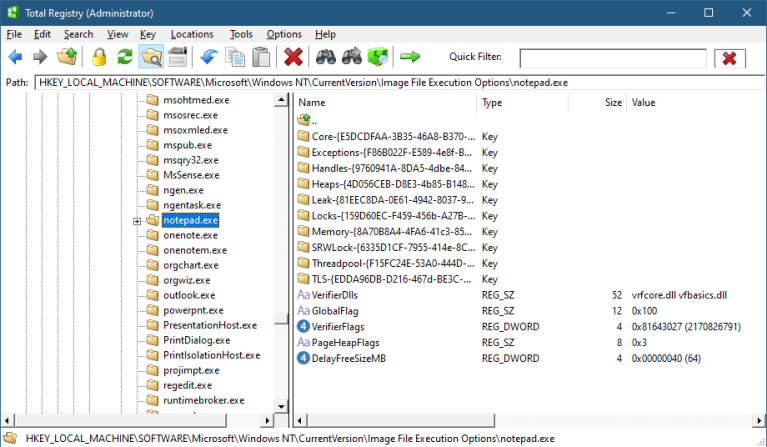This screenshot has height=447, width=767.
Task: Select the TLS-{EDDA96DB key row
Action: point(386,279)
